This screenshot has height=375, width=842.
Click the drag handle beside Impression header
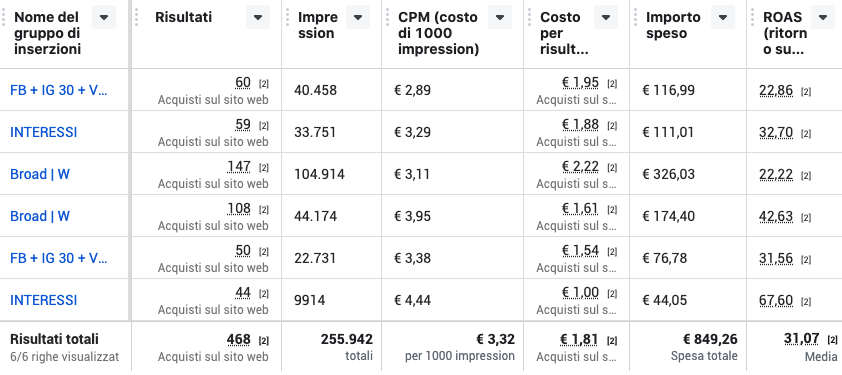tap(287, 17)
